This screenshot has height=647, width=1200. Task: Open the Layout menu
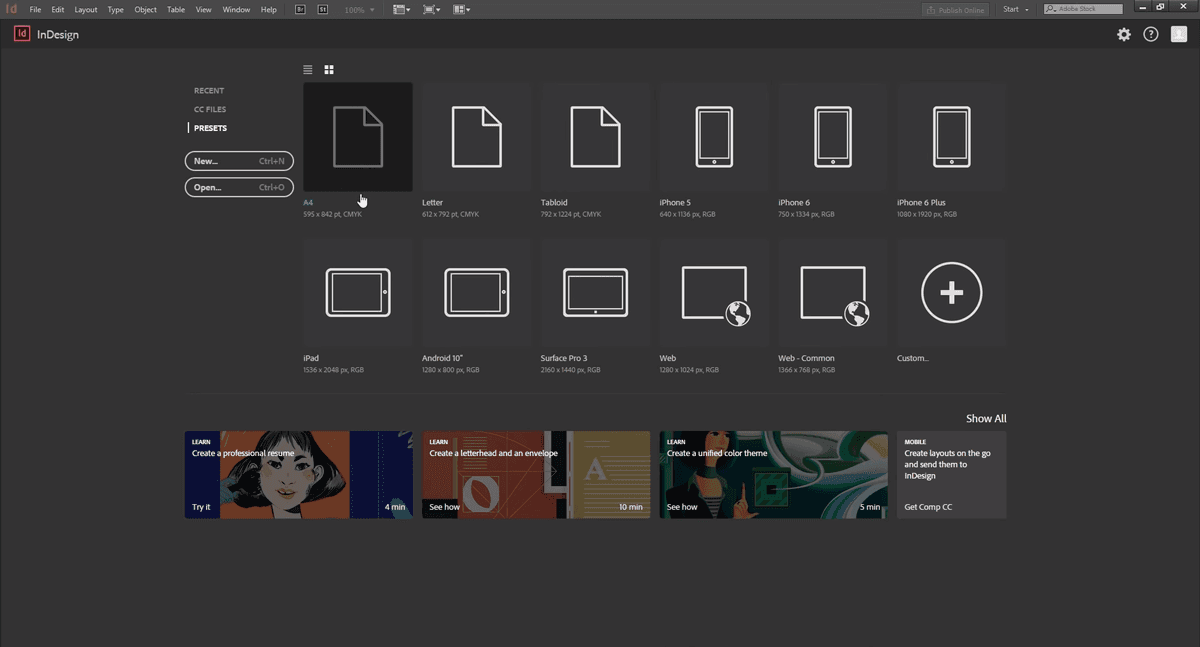click(x=86, y=9)
